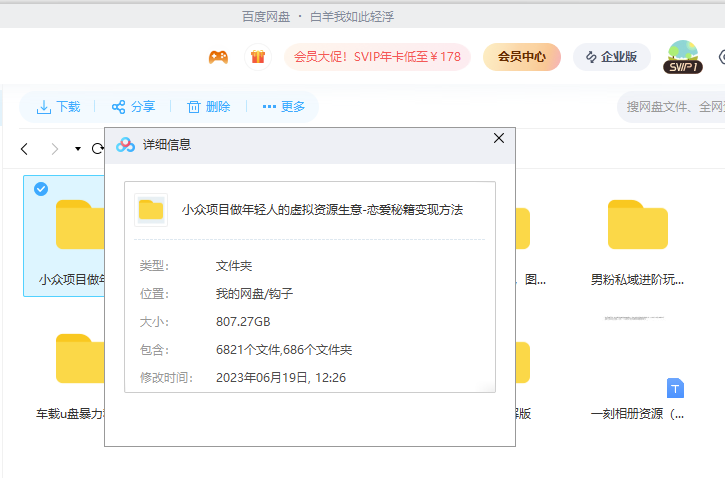The height and width of the screenshot is (478, 725).
Task: Uncheck the selected 小众项目 folder checkbox
Action: (41, 189)
